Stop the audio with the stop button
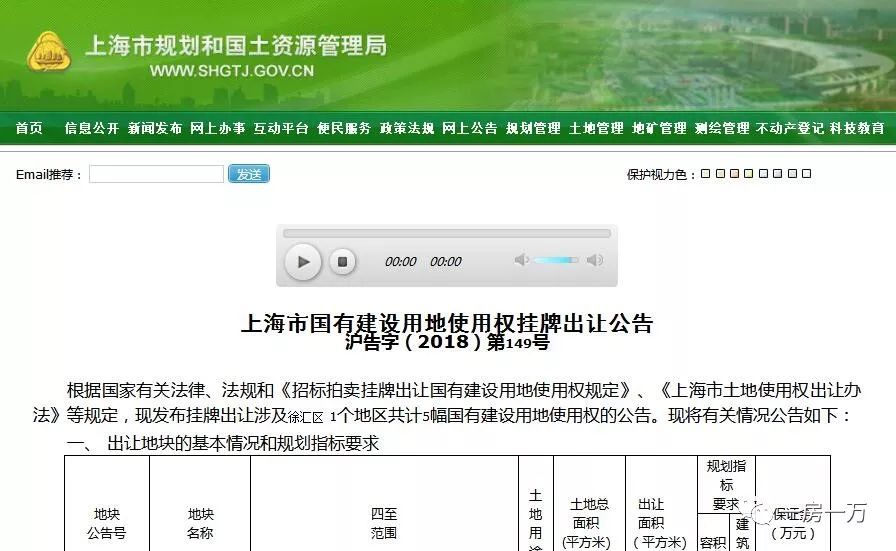896x551 pixels. point(342,262)
